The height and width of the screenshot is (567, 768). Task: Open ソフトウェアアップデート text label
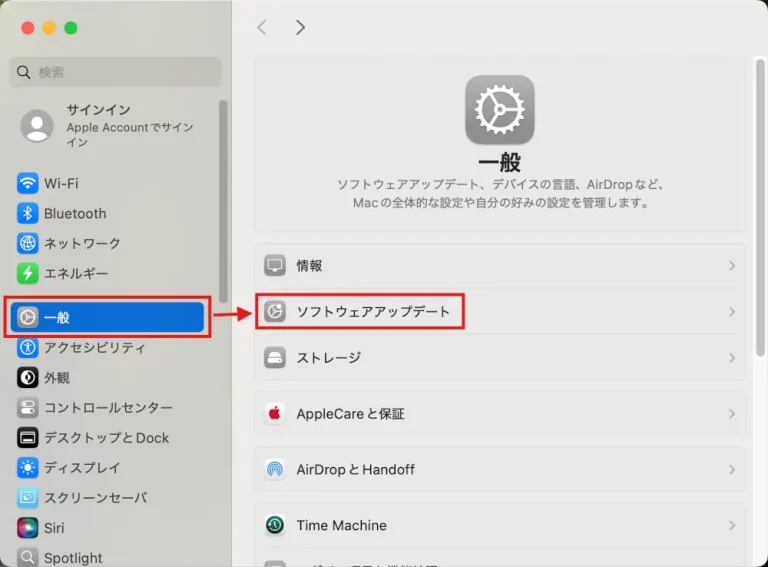[x=373, y=311]
